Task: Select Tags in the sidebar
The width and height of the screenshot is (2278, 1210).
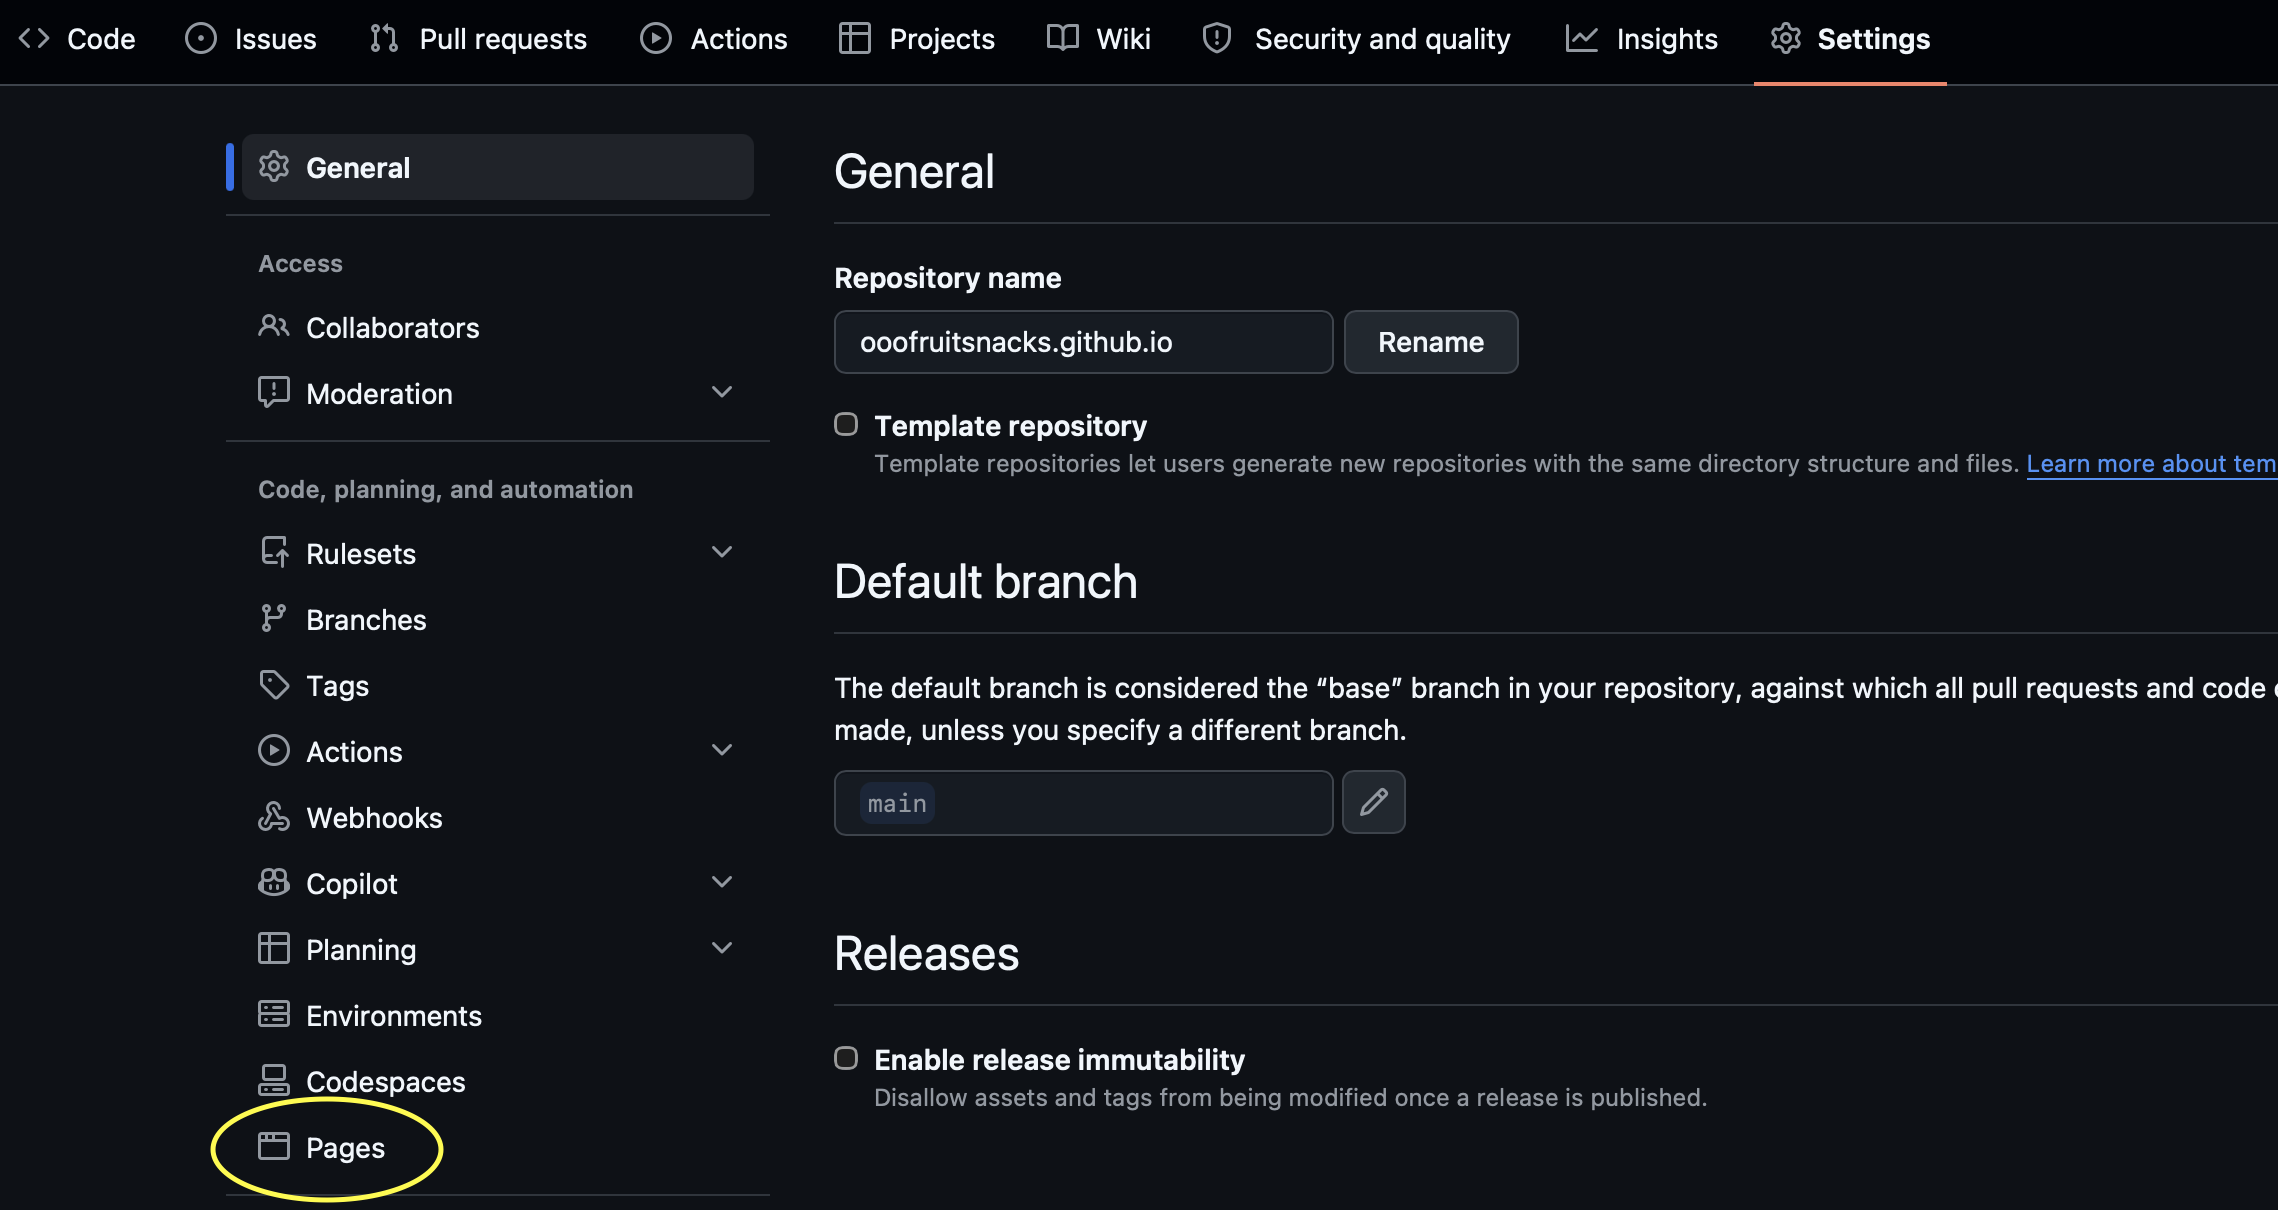Action: point(498,686)
